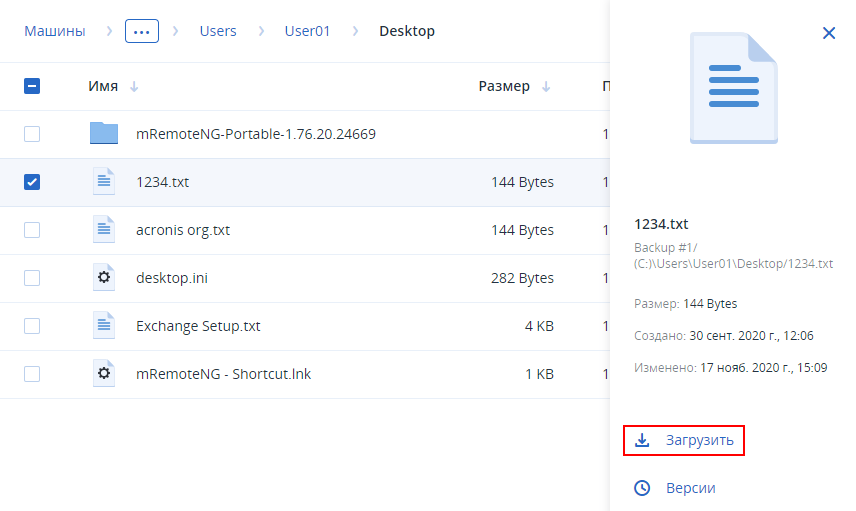
Task: Click the mRemoteNG Shortcut.lnk gear icon
Action: (104, 374)
